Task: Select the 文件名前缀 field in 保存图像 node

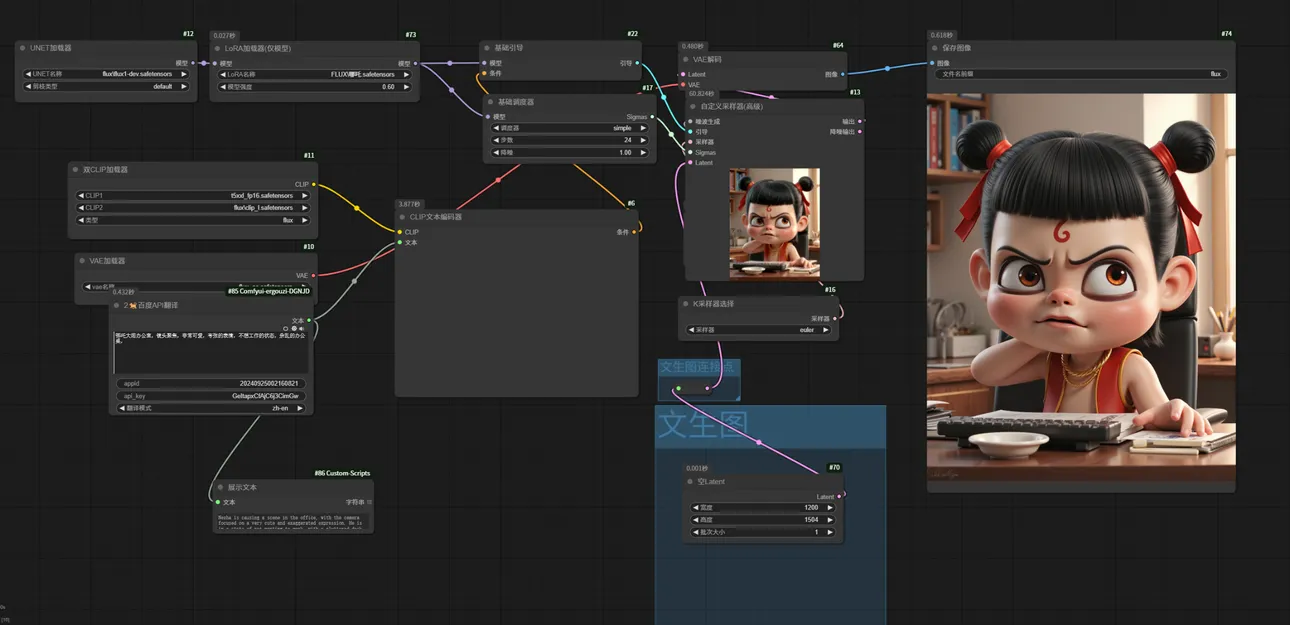Action: [x=1080, y=74]
